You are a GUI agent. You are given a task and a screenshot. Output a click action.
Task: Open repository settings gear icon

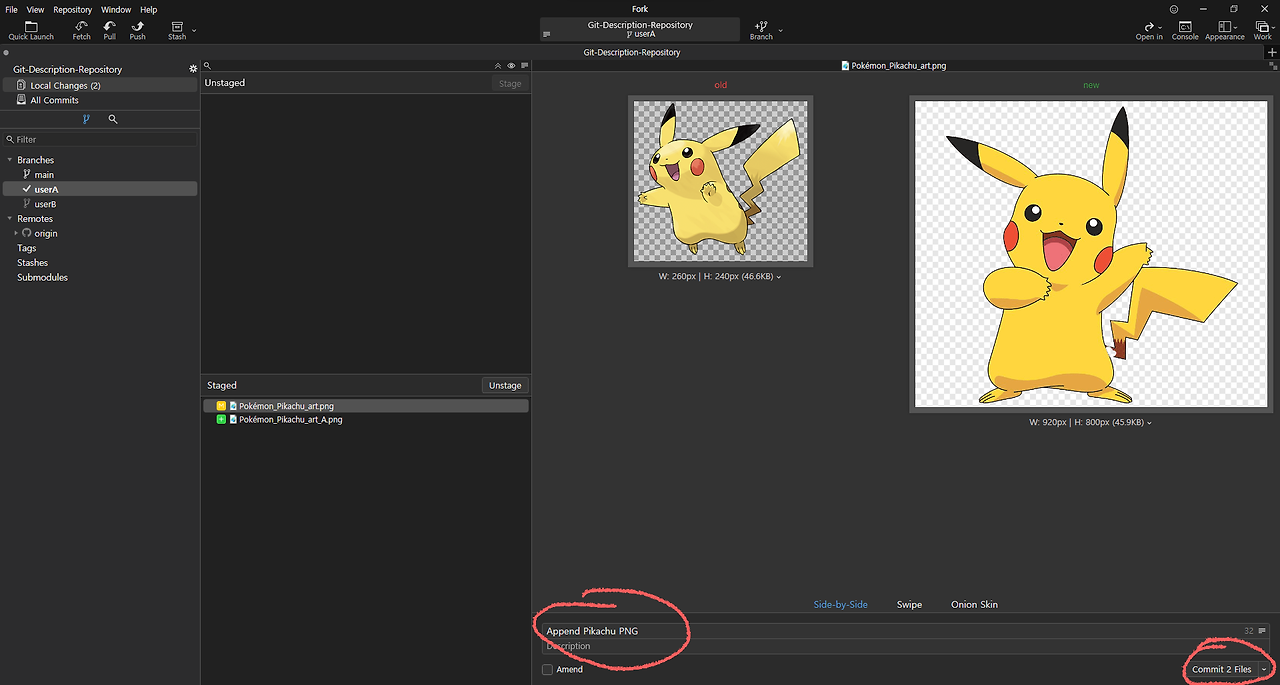(x=193, y=69)
